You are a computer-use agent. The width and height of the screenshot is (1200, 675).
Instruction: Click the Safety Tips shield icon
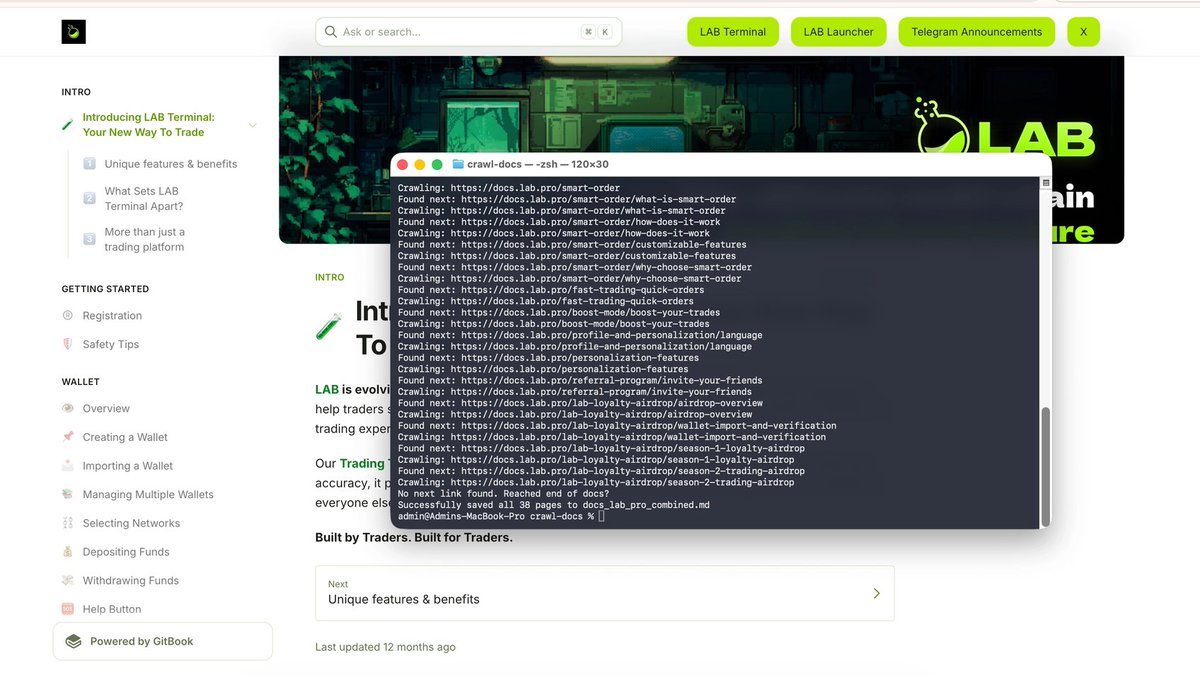68,344
